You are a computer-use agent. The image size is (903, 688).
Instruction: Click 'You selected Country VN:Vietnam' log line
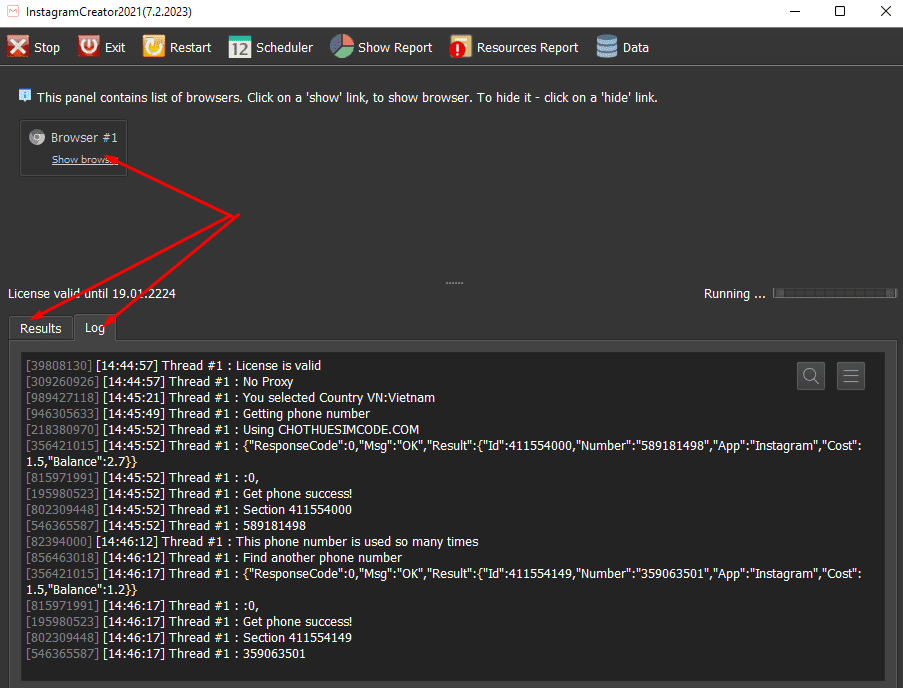[230, 398]
